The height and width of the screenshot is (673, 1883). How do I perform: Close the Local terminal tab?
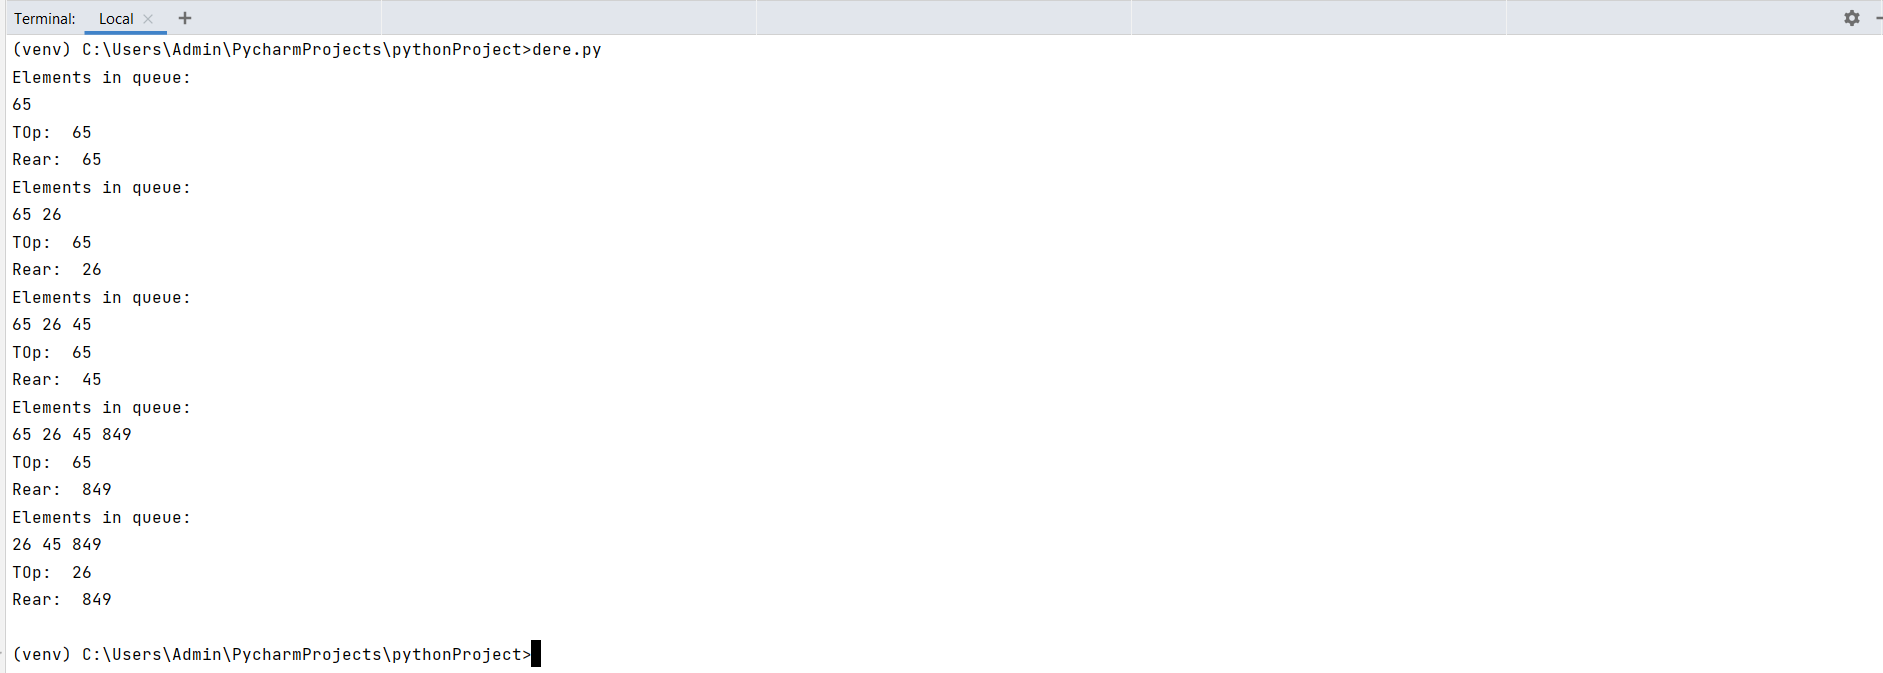(148, 19)
